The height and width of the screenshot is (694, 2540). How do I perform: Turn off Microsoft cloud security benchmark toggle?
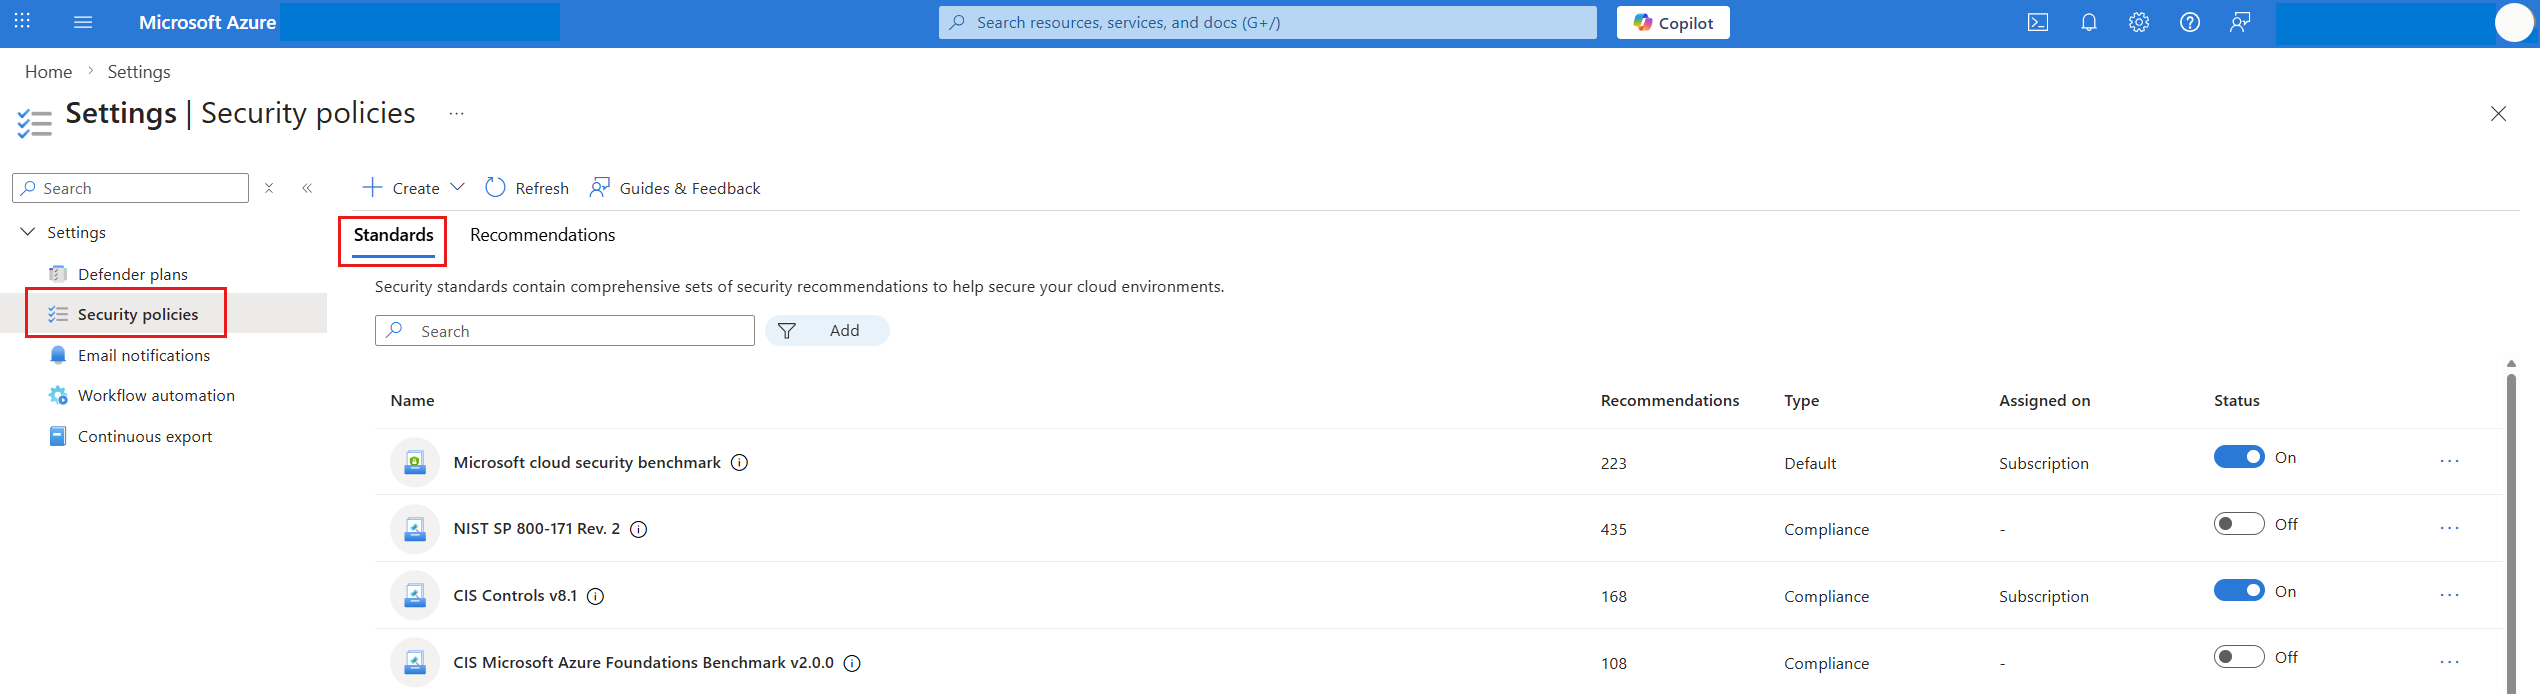pos(2239,457)
